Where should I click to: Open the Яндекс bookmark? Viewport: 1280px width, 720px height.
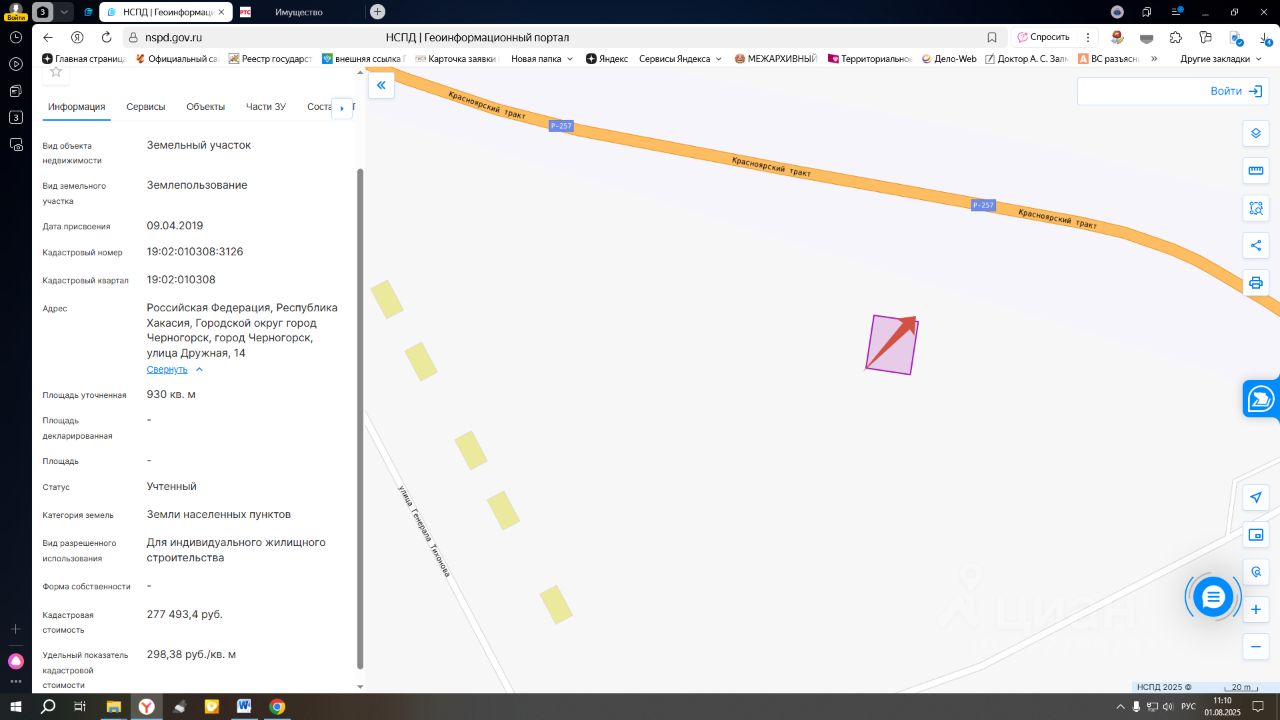[607, 59]
